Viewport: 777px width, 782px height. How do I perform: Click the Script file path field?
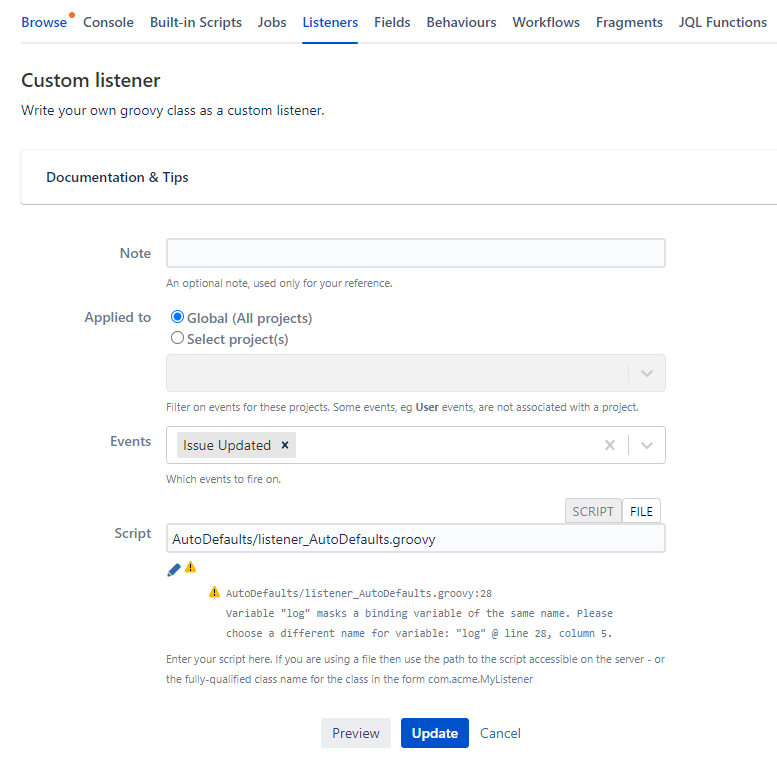pyautogui.click(x=416, y=539)
